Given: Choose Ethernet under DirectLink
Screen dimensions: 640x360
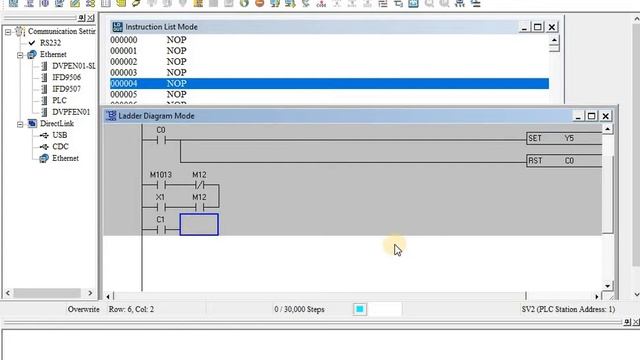Looking at the screenshot, I should coord(65,158).
